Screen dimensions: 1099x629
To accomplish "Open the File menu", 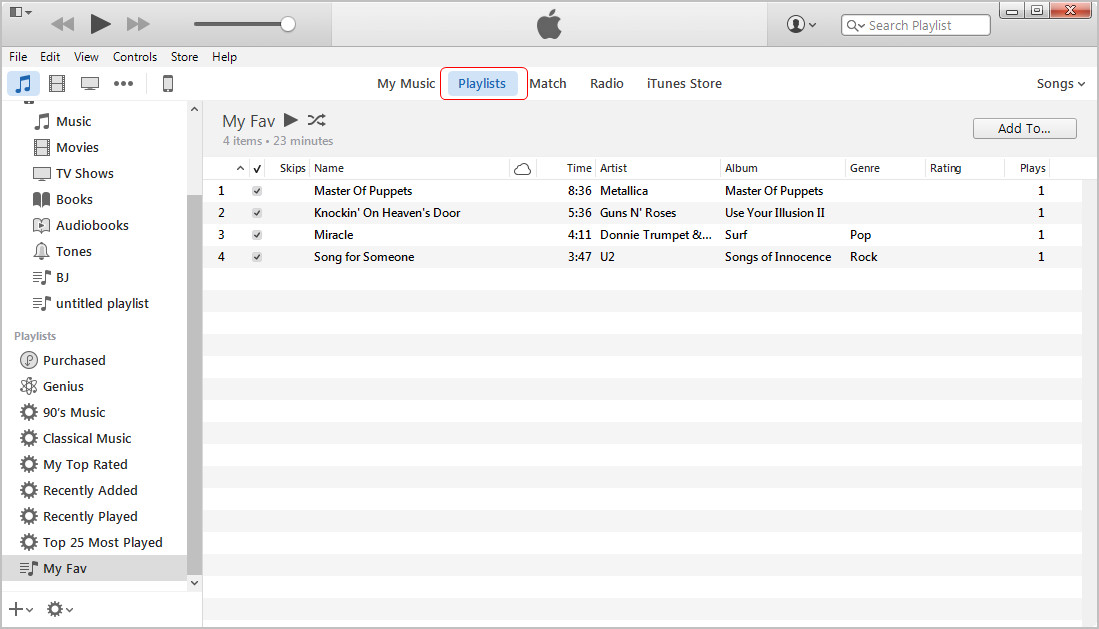I will coord(18,57).
